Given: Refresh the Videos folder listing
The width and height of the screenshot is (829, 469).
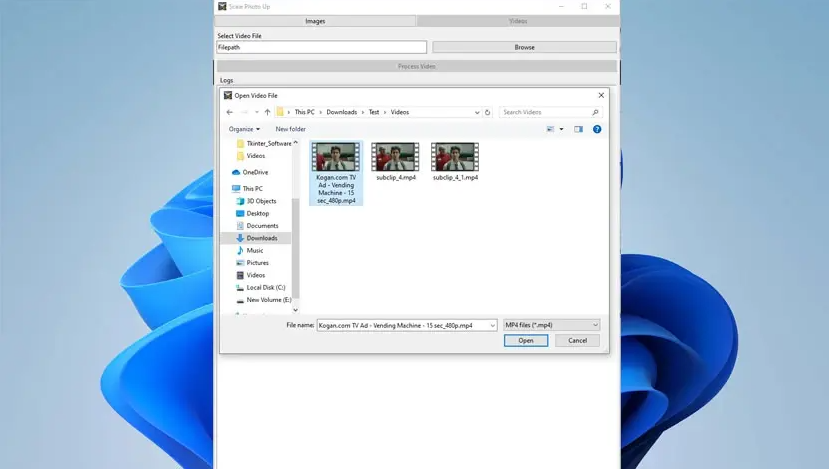Looking at the screenshot, I should (487, 112).
